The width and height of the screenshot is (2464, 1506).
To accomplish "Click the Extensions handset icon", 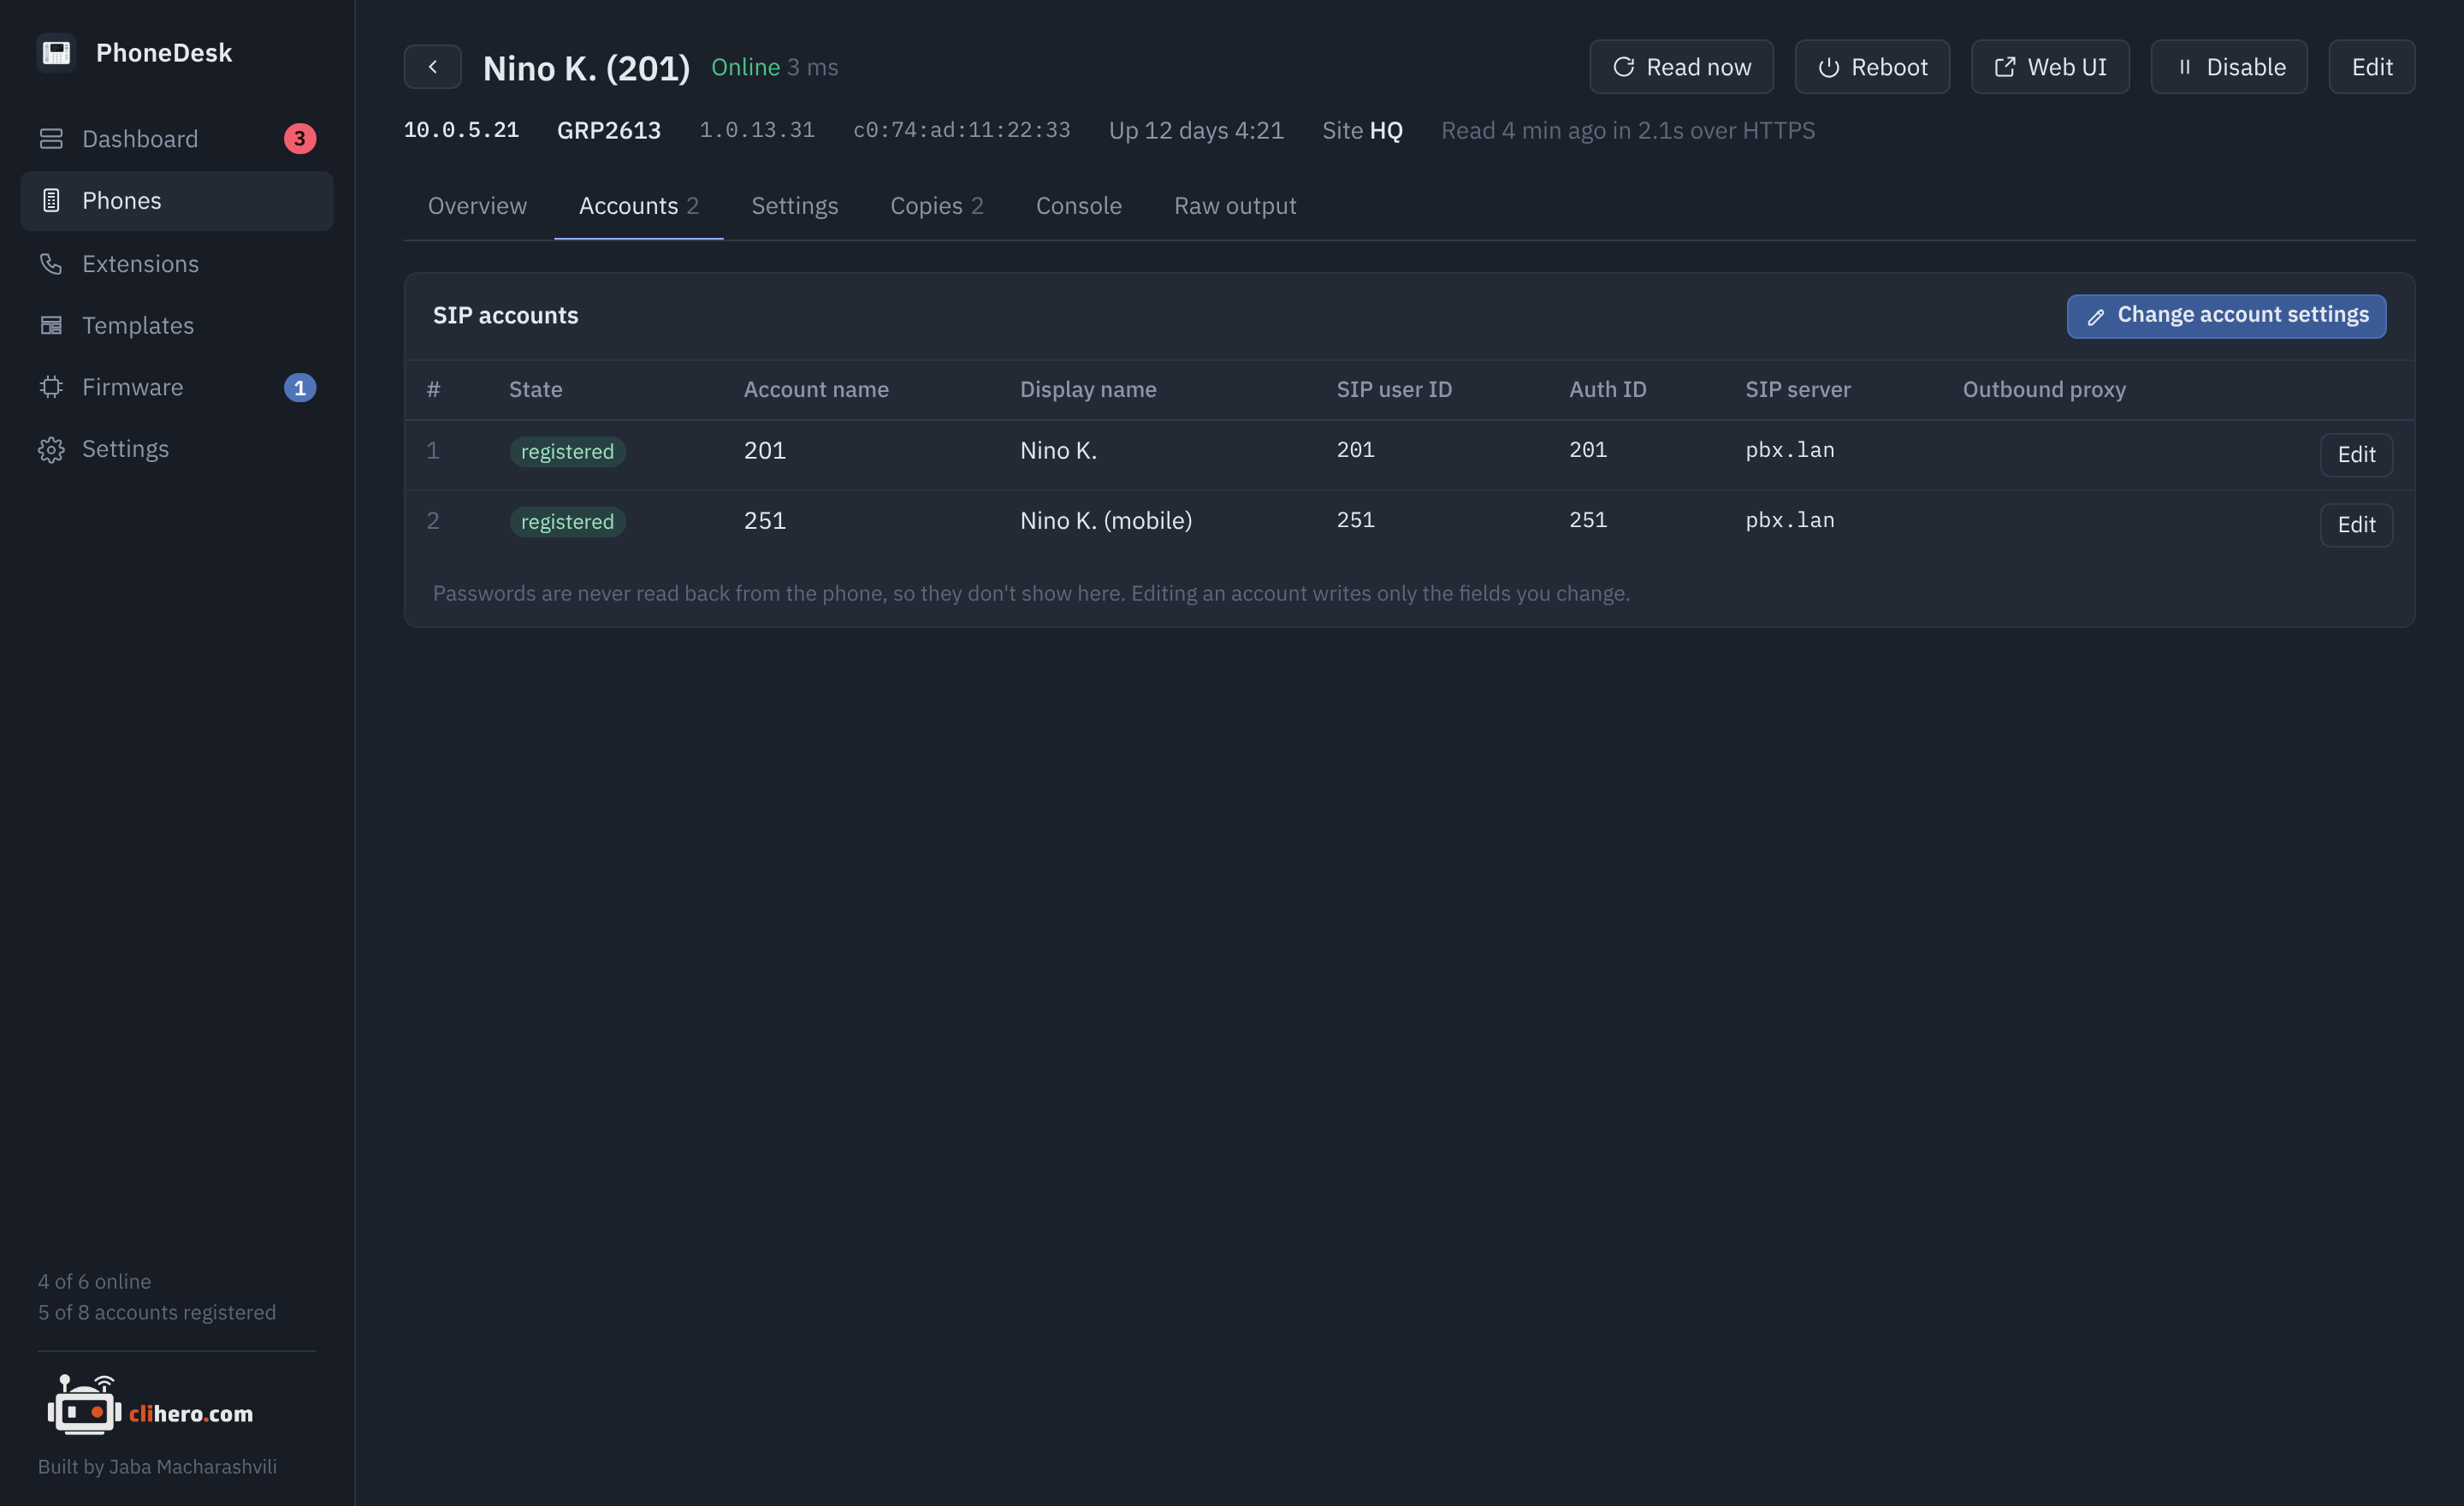I will [x=51, y=264].
